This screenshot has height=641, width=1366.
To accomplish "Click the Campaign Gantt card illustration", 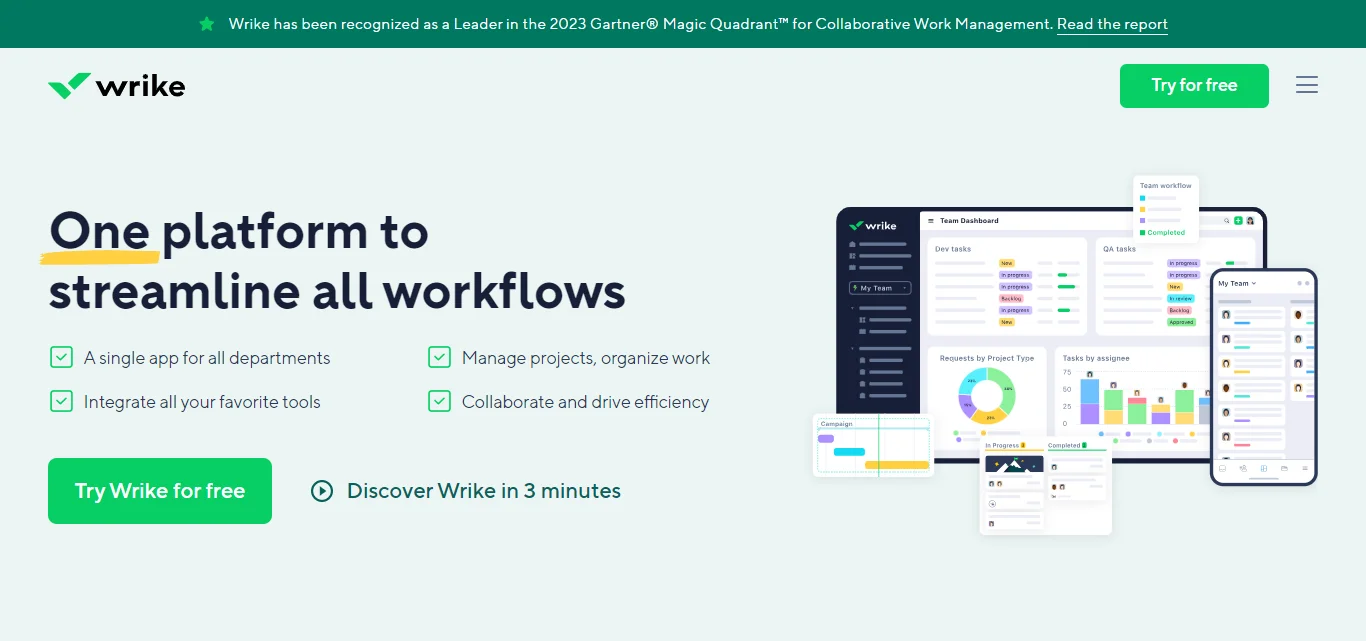I will point(874,445).
